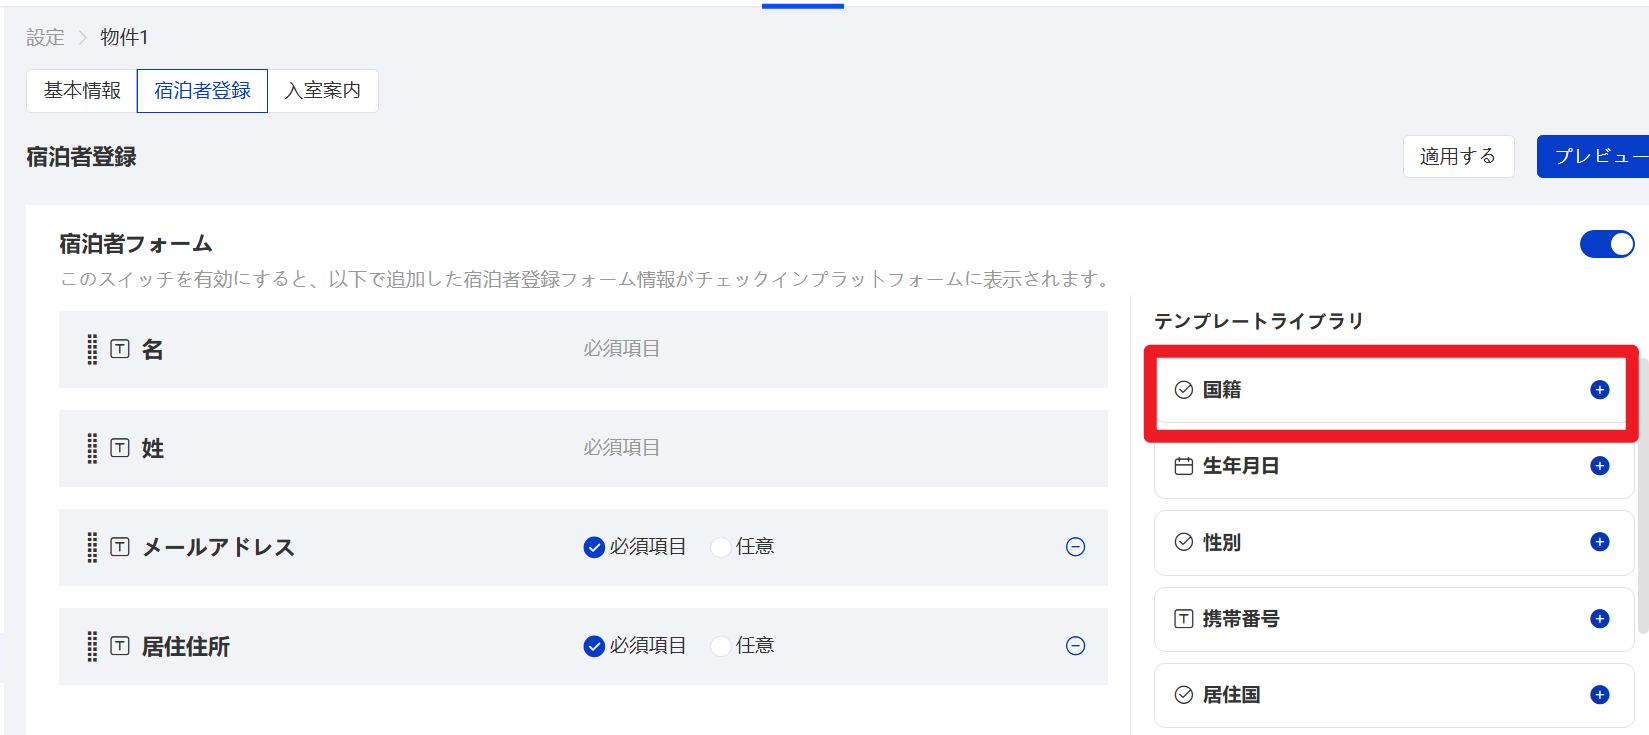Add 性別 field with plus icon

coord(1599,542)
